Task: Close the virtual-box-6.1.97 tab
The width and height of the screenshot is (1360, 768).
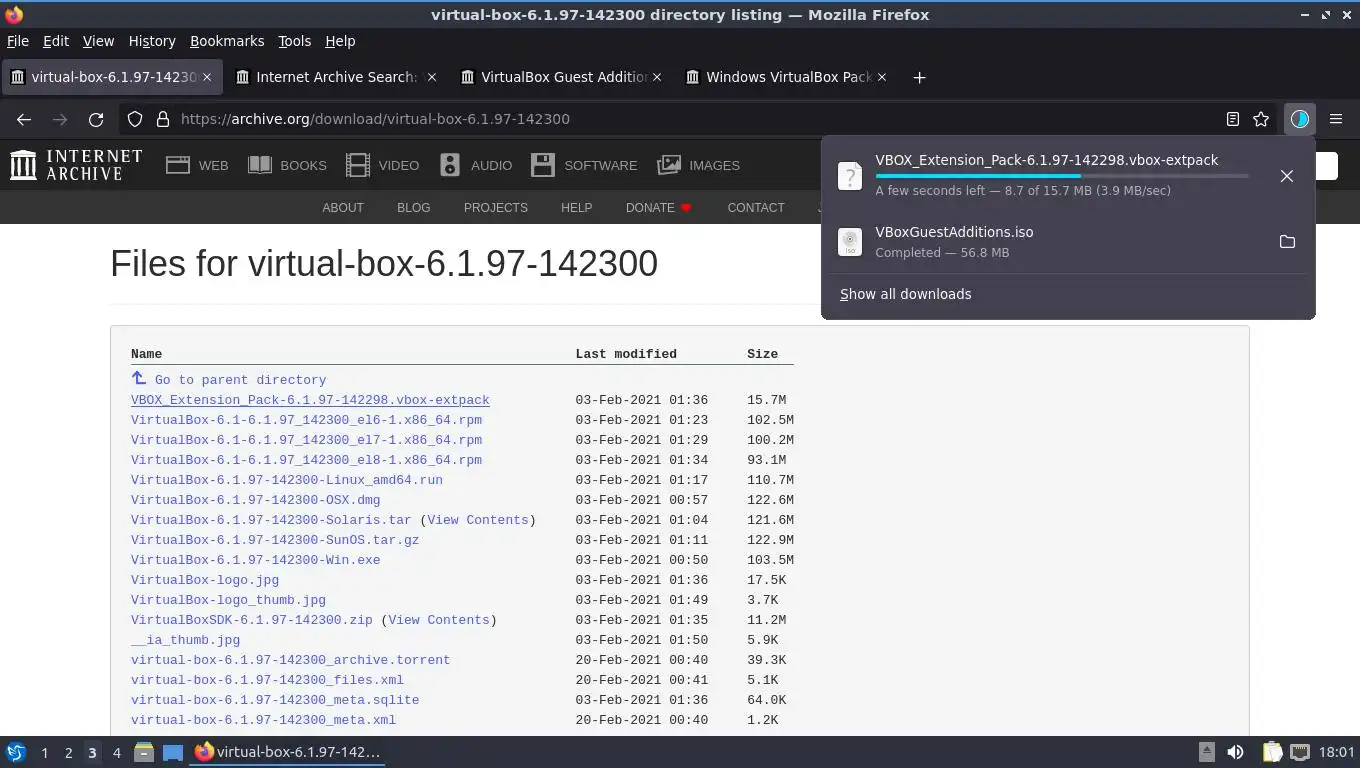Action: tap(207, 77)
